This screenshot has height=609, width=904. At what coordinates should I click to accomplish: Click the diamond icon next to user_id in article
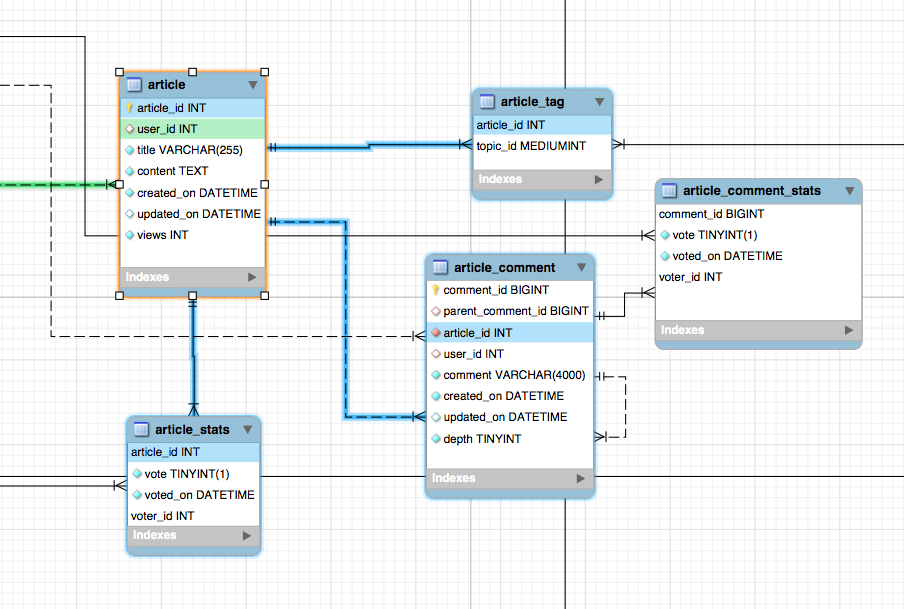tap(130, 129)
